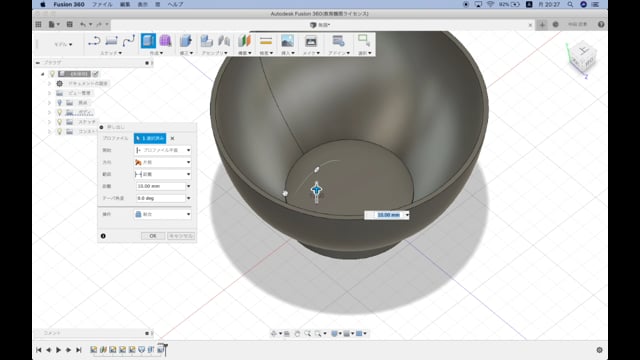Click the Save icon in top toolbar

pos(69,24)
